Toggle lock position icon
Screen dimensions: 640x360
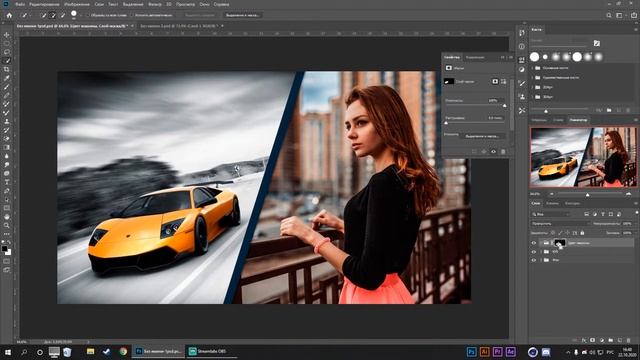point(568,233)
